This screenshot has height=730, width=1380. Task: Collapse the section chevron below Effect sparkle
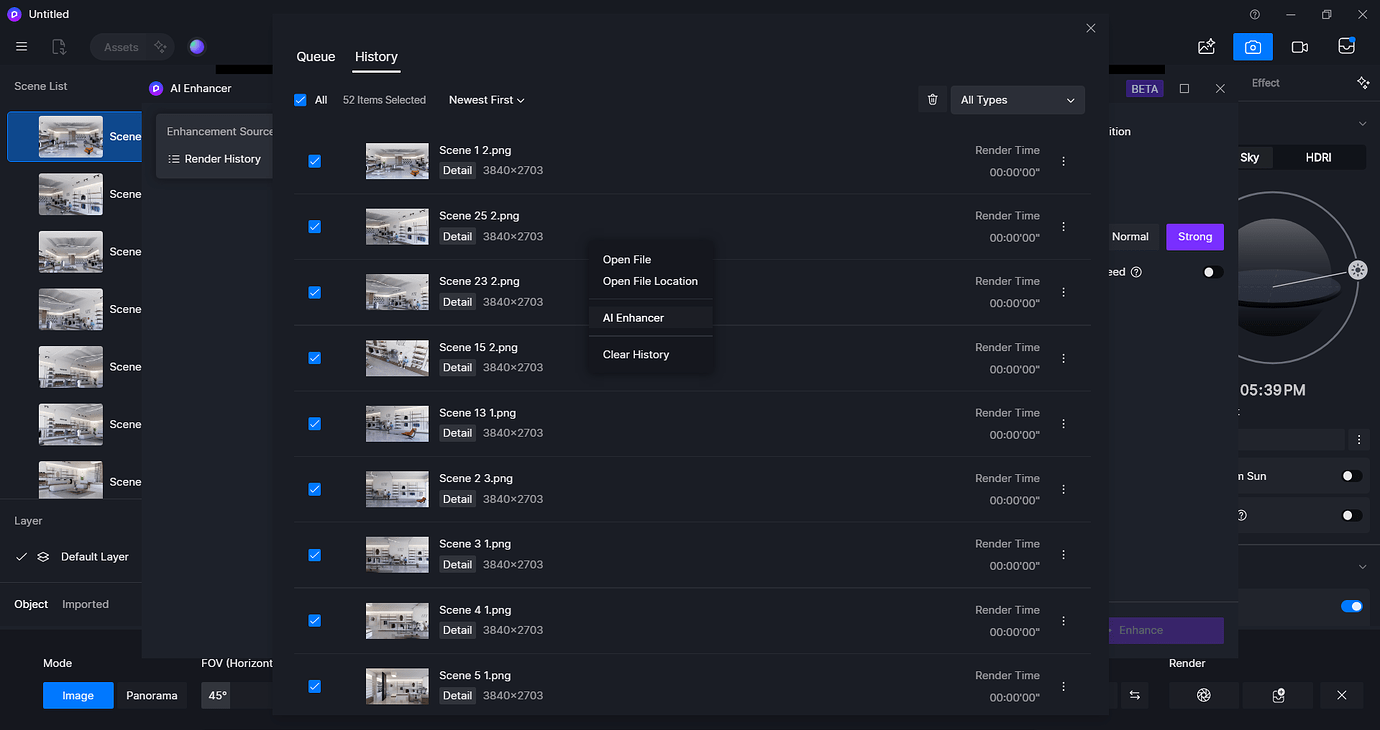point(1362,124)
